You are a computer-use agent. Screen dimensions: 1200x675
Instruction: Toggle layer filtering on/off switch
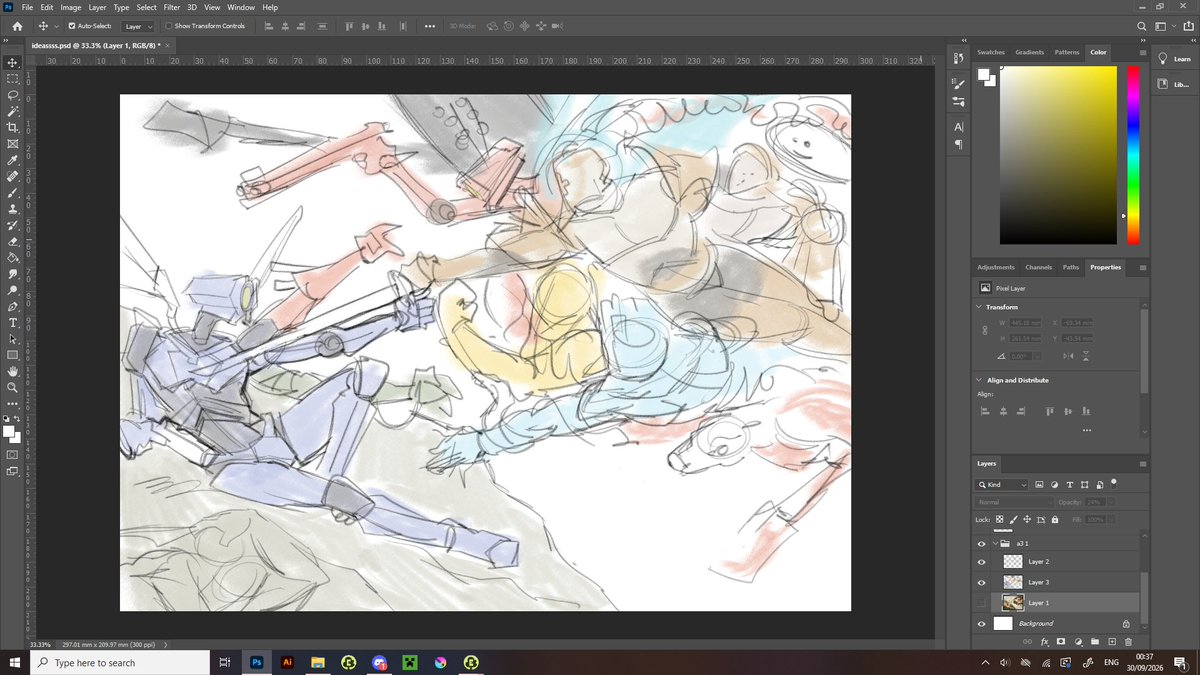pos(1114,482)
